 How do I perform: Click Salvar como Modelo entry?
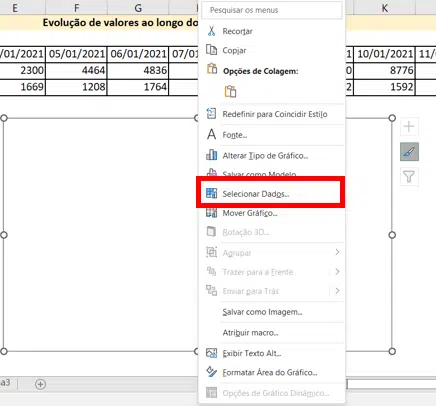[259, 173]
